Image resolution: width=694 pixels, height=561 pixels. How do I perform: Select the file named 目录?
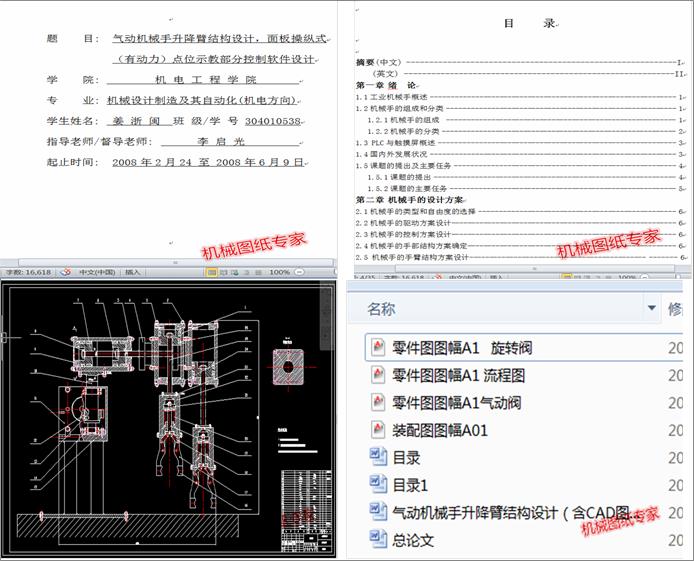(406, 458)
